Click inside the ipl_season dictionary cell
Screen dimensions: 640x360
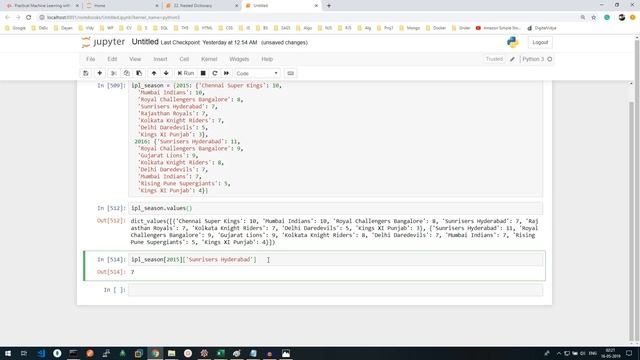336,138
